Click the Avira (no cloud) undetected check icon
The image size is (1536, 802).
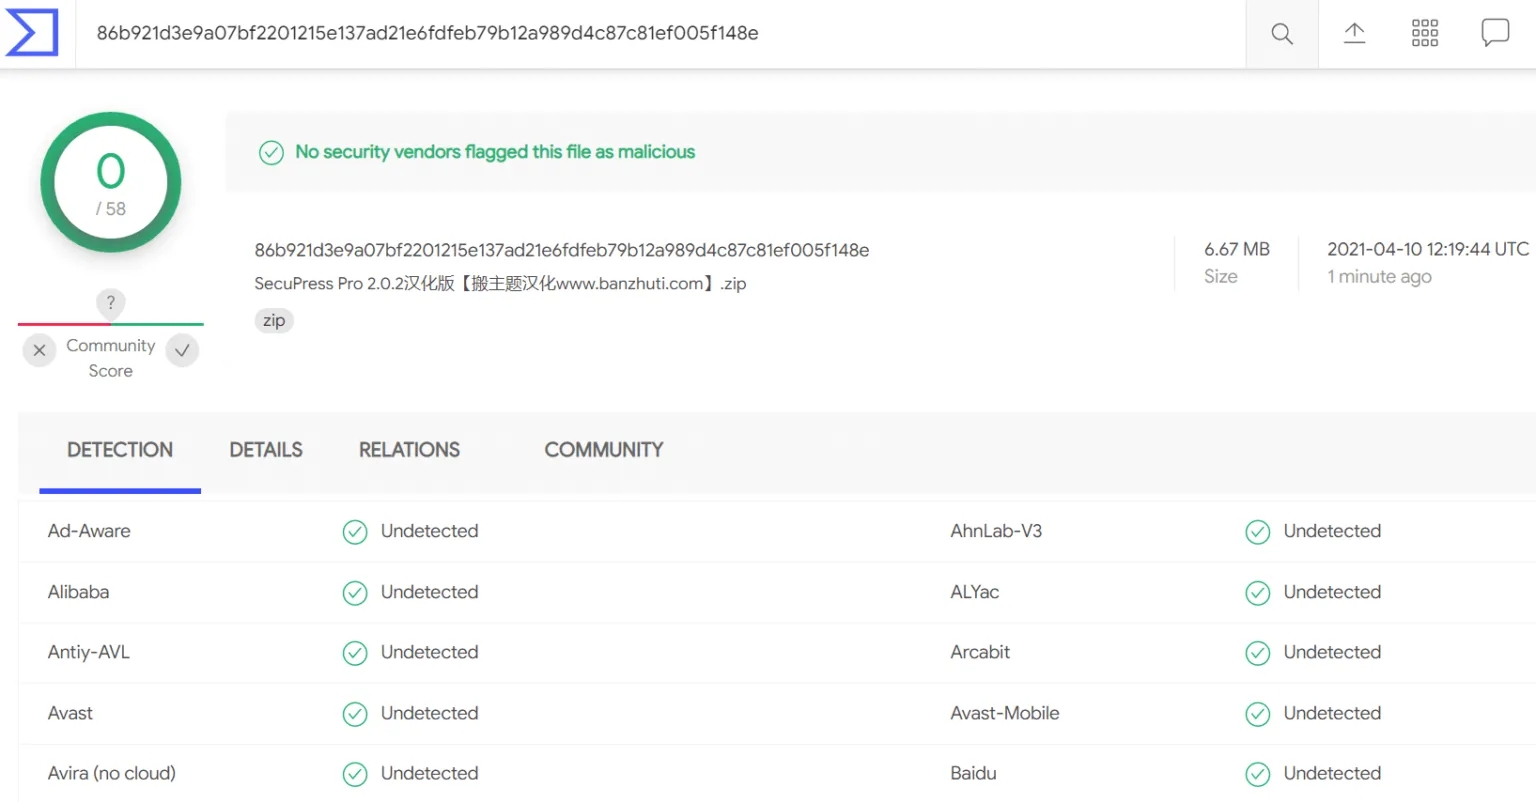(x=355, y=774)
